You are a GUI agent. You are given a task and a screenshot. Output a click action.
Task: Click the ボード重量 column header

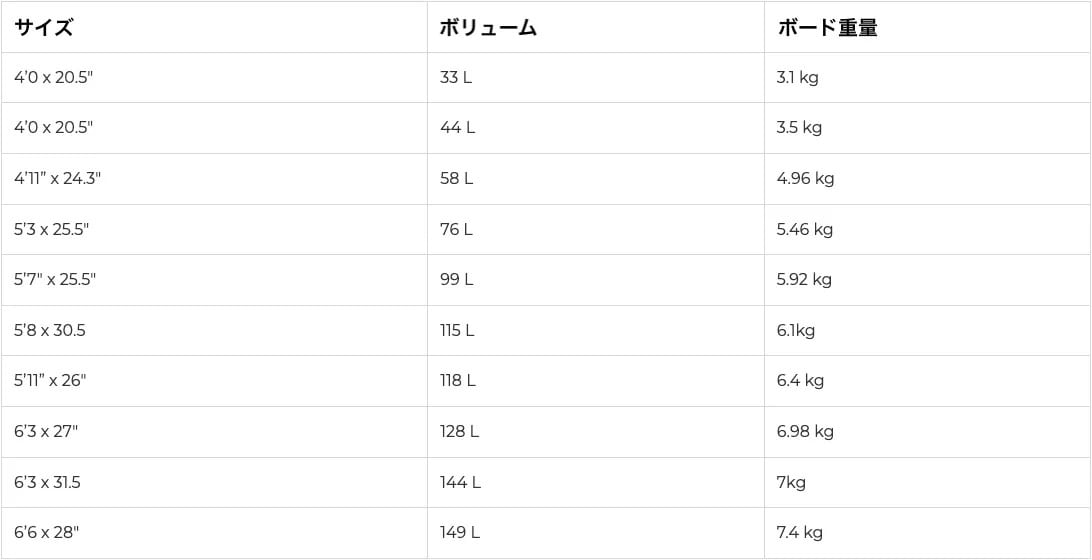tap(927, 27)
